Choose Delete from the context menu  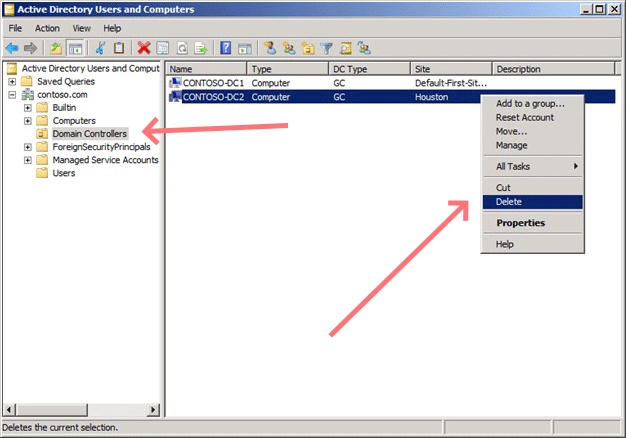(509, 201)
